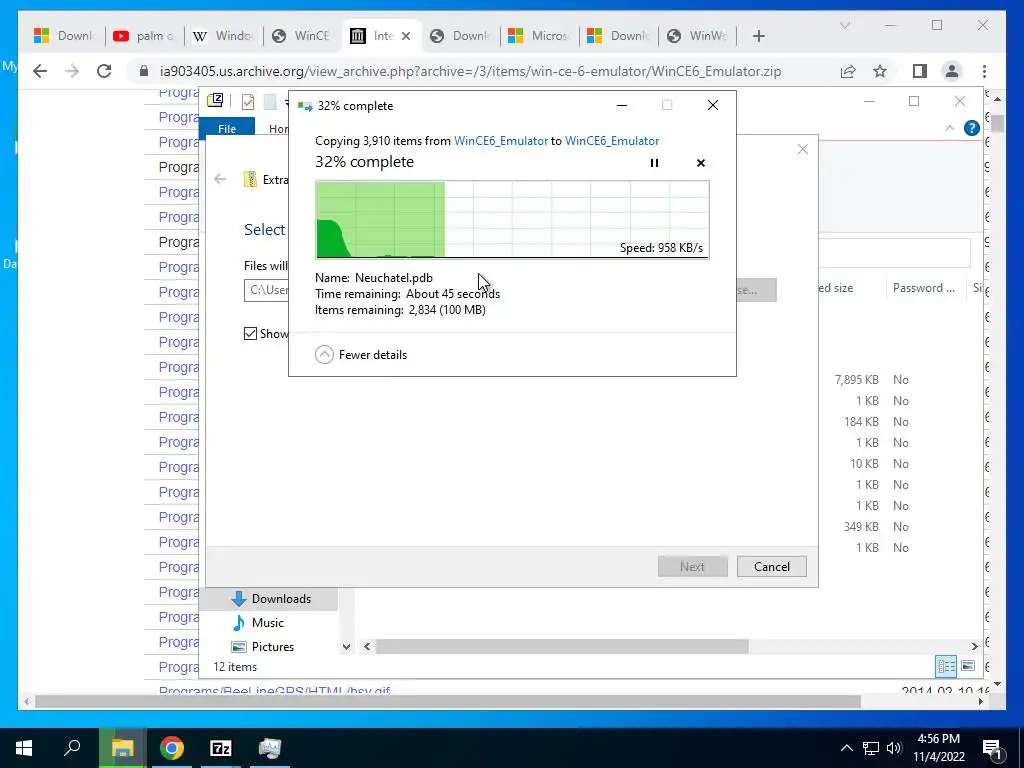Image resolution: width=1024 pixels, height=768 pixels.
Task: Close the Extract wizard dialog
Action: (x=803, y=150)
